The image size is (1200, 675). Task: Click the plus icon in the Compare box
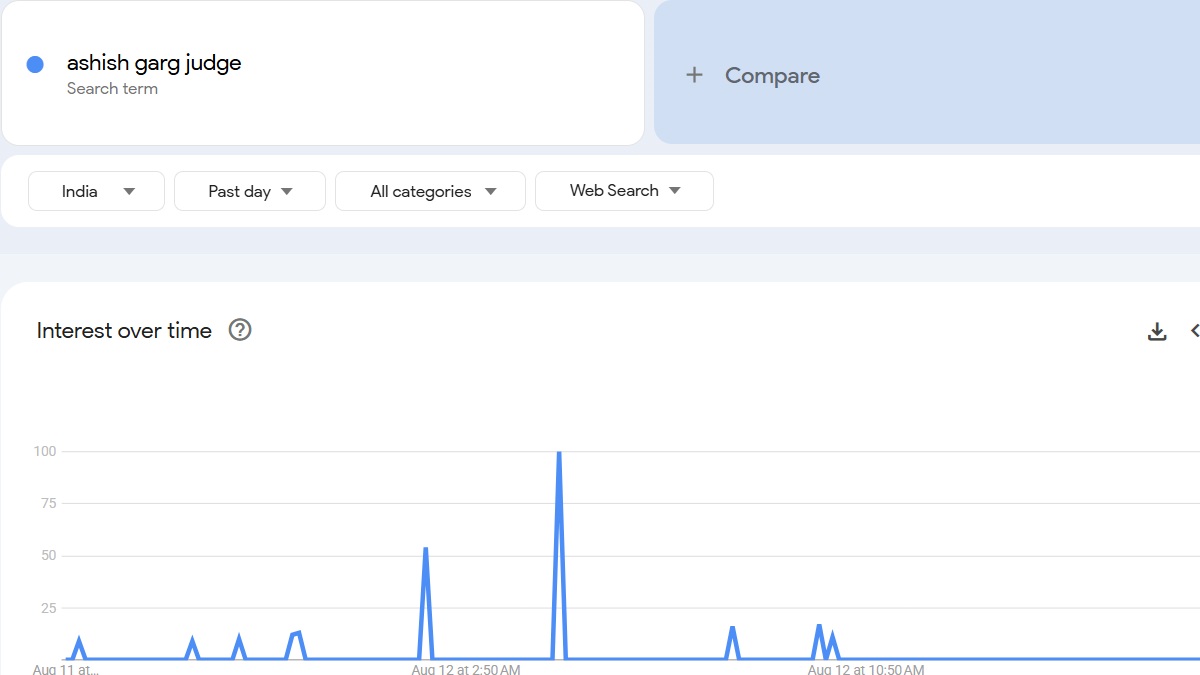(x=694, y=75)
